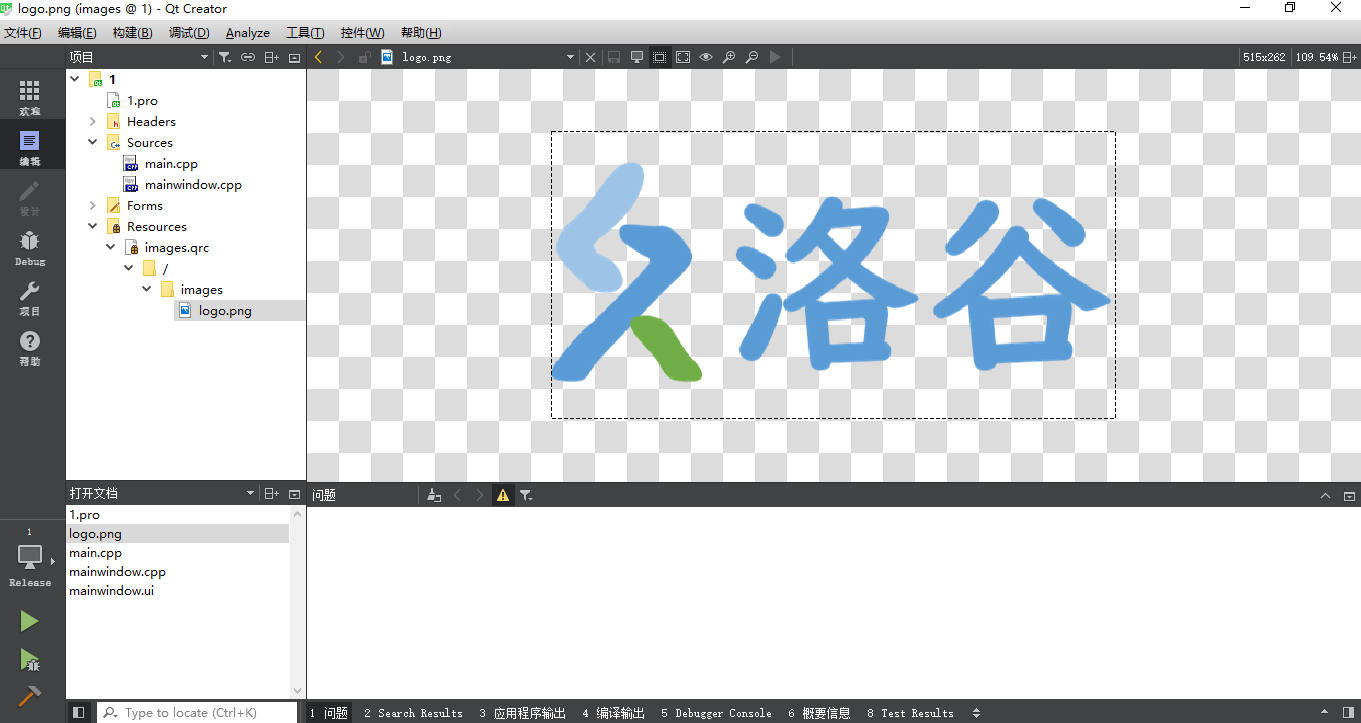Select mainwindow.cpp in project tree
The height and width of the screenshot is (723, 1361).
click(x=193, y=184)
